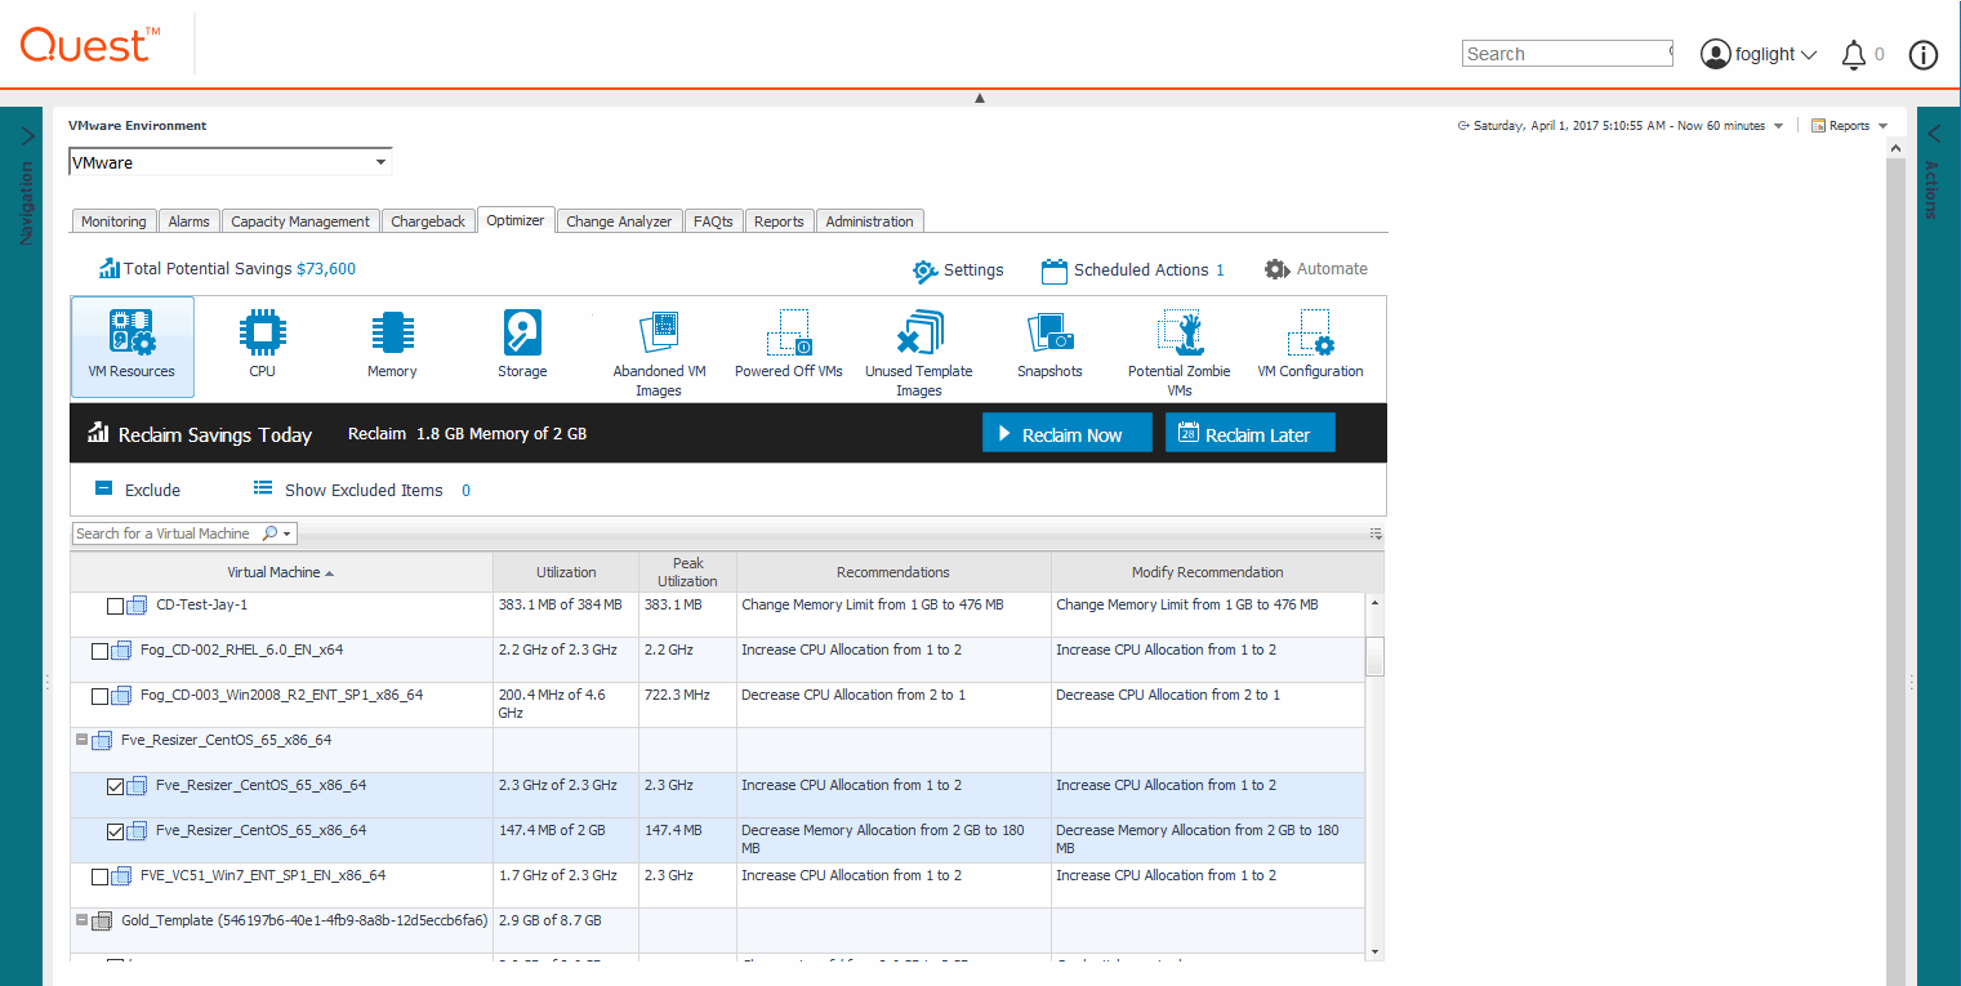Click the Utilization column header
Viewport: 1961px width, 986px height.
[x=566, y=572]
